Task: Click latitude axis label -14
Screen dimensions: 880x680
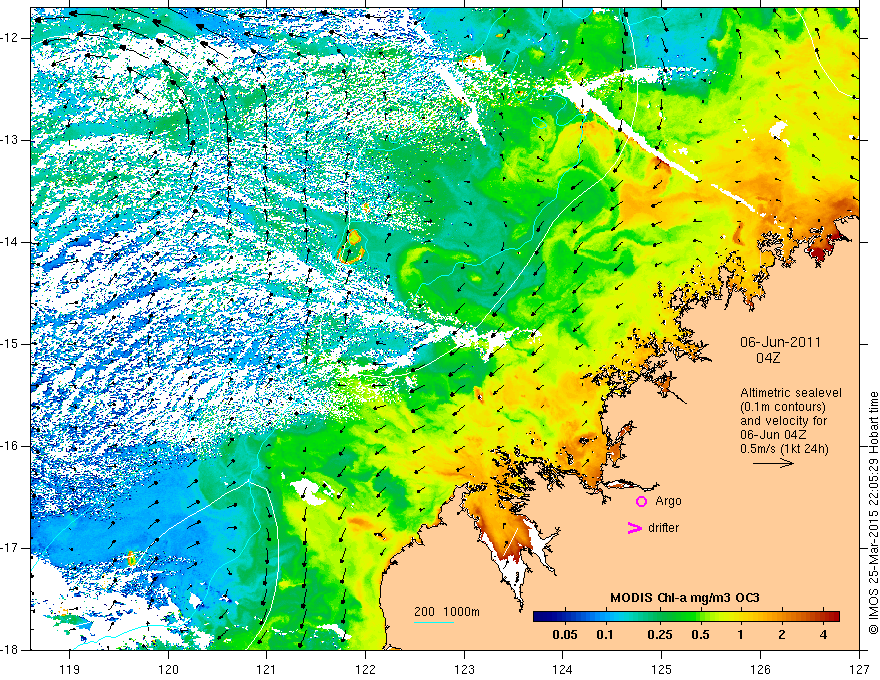Action: pos(11,242)
